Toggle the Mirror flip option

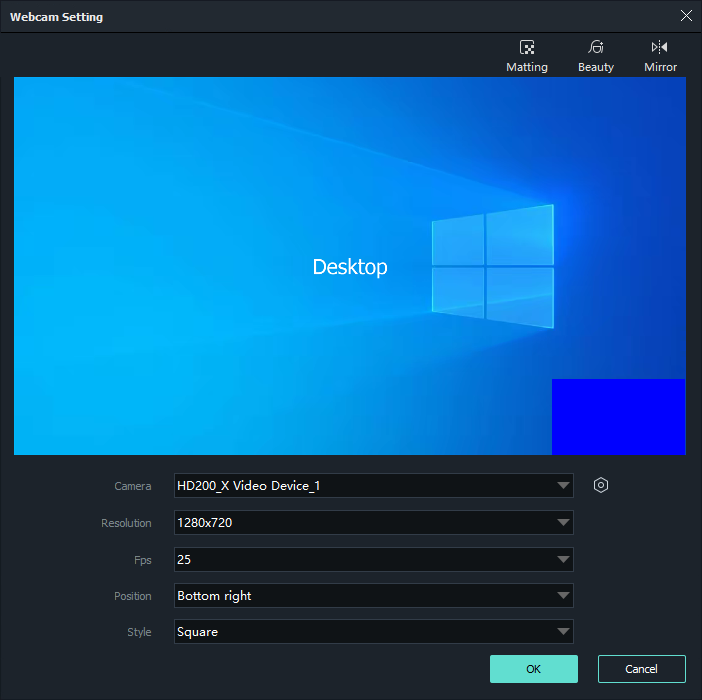pos(660,56)
